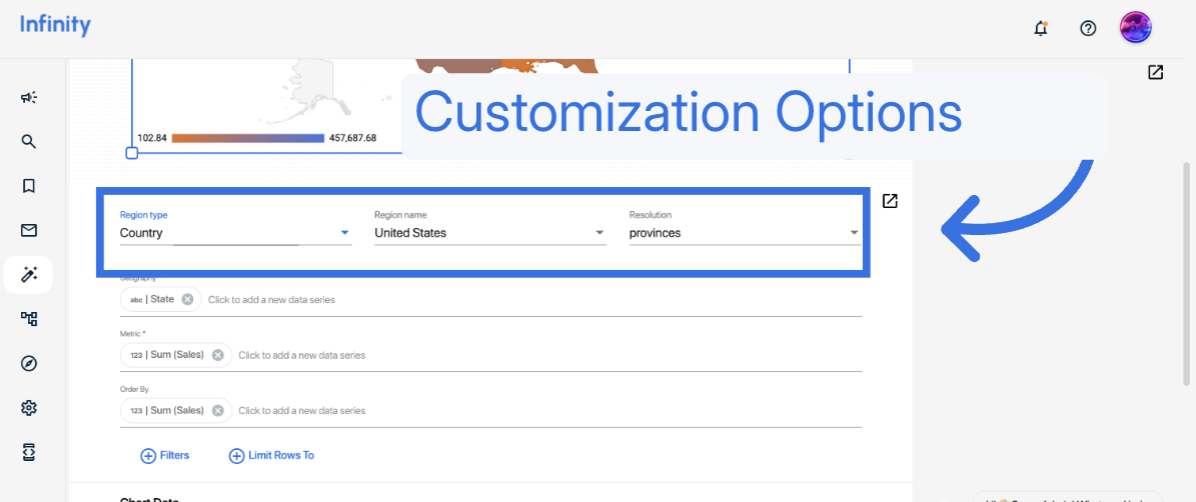
Task: Remove the State geography chip
Action: pos(187,299)
